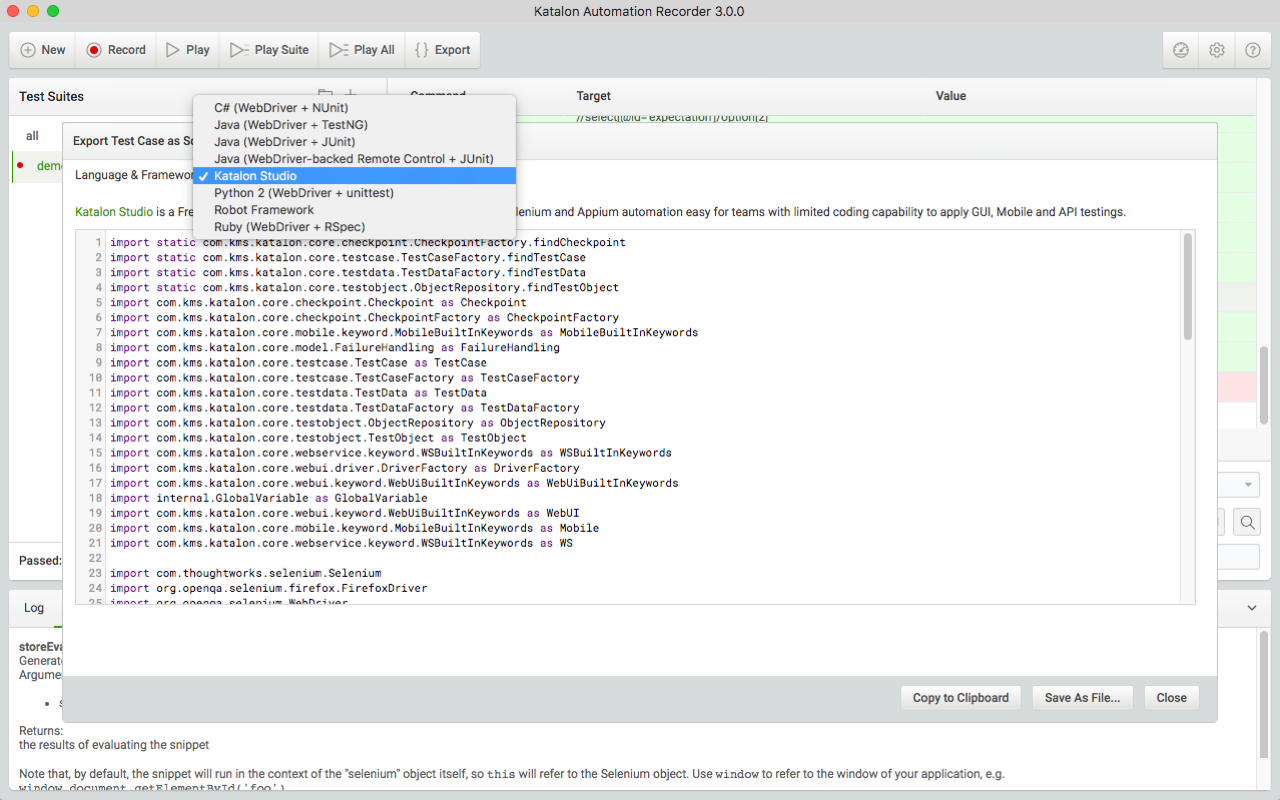Close the Export Test Case dialog
The width and height of the screenshot is (1280, 800).
[1172, 698]
